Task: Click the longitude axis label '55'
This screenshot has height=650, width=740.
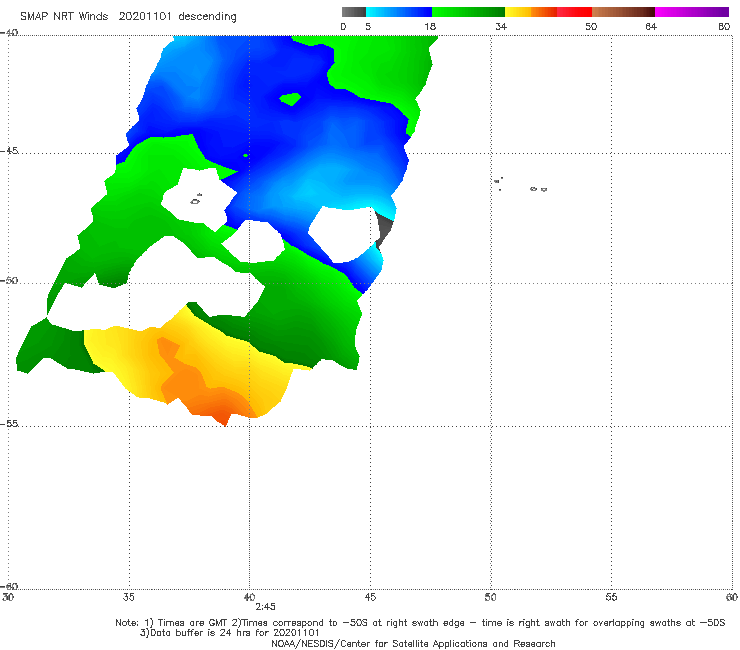Action: point(611,597)
